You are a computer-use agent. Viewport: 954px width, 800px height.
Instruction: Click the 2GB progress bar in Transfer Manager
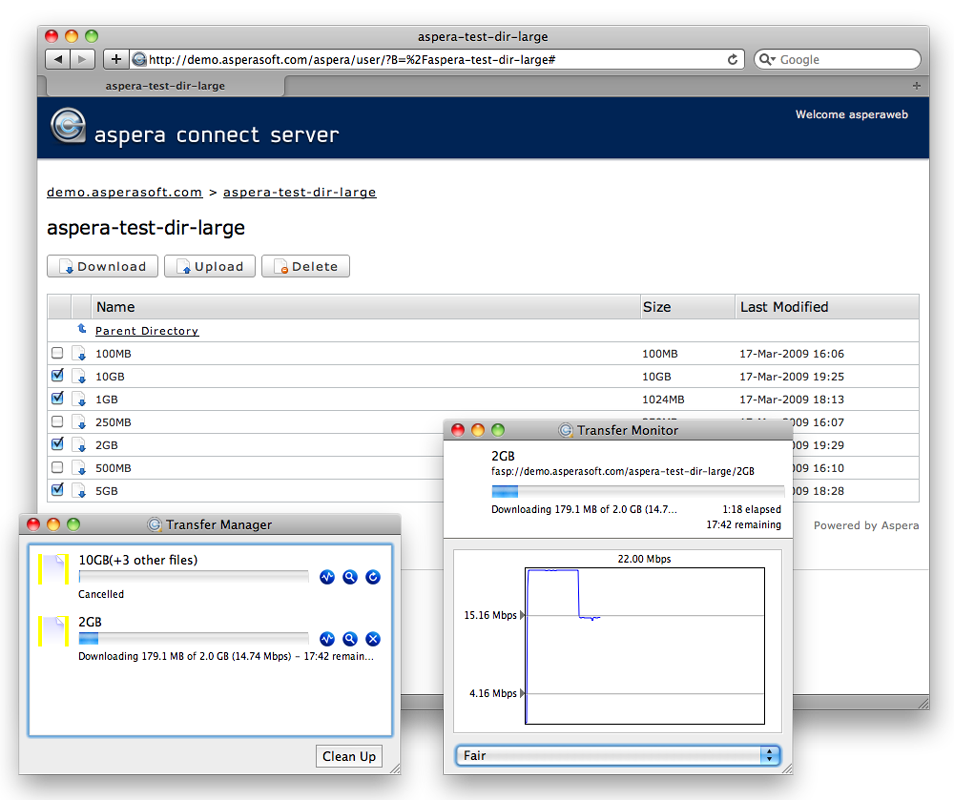tap(193, 639)
